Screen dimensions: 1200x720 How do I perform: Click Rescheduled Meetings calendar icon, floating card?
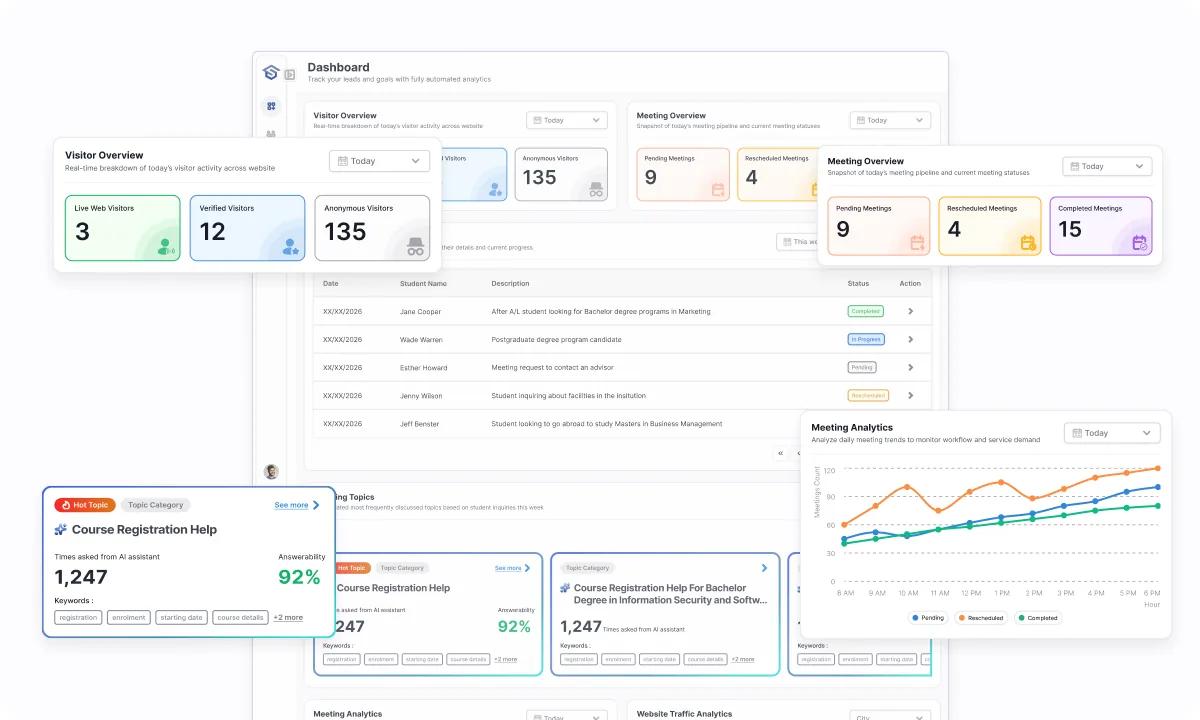(x=1027, y=243)
